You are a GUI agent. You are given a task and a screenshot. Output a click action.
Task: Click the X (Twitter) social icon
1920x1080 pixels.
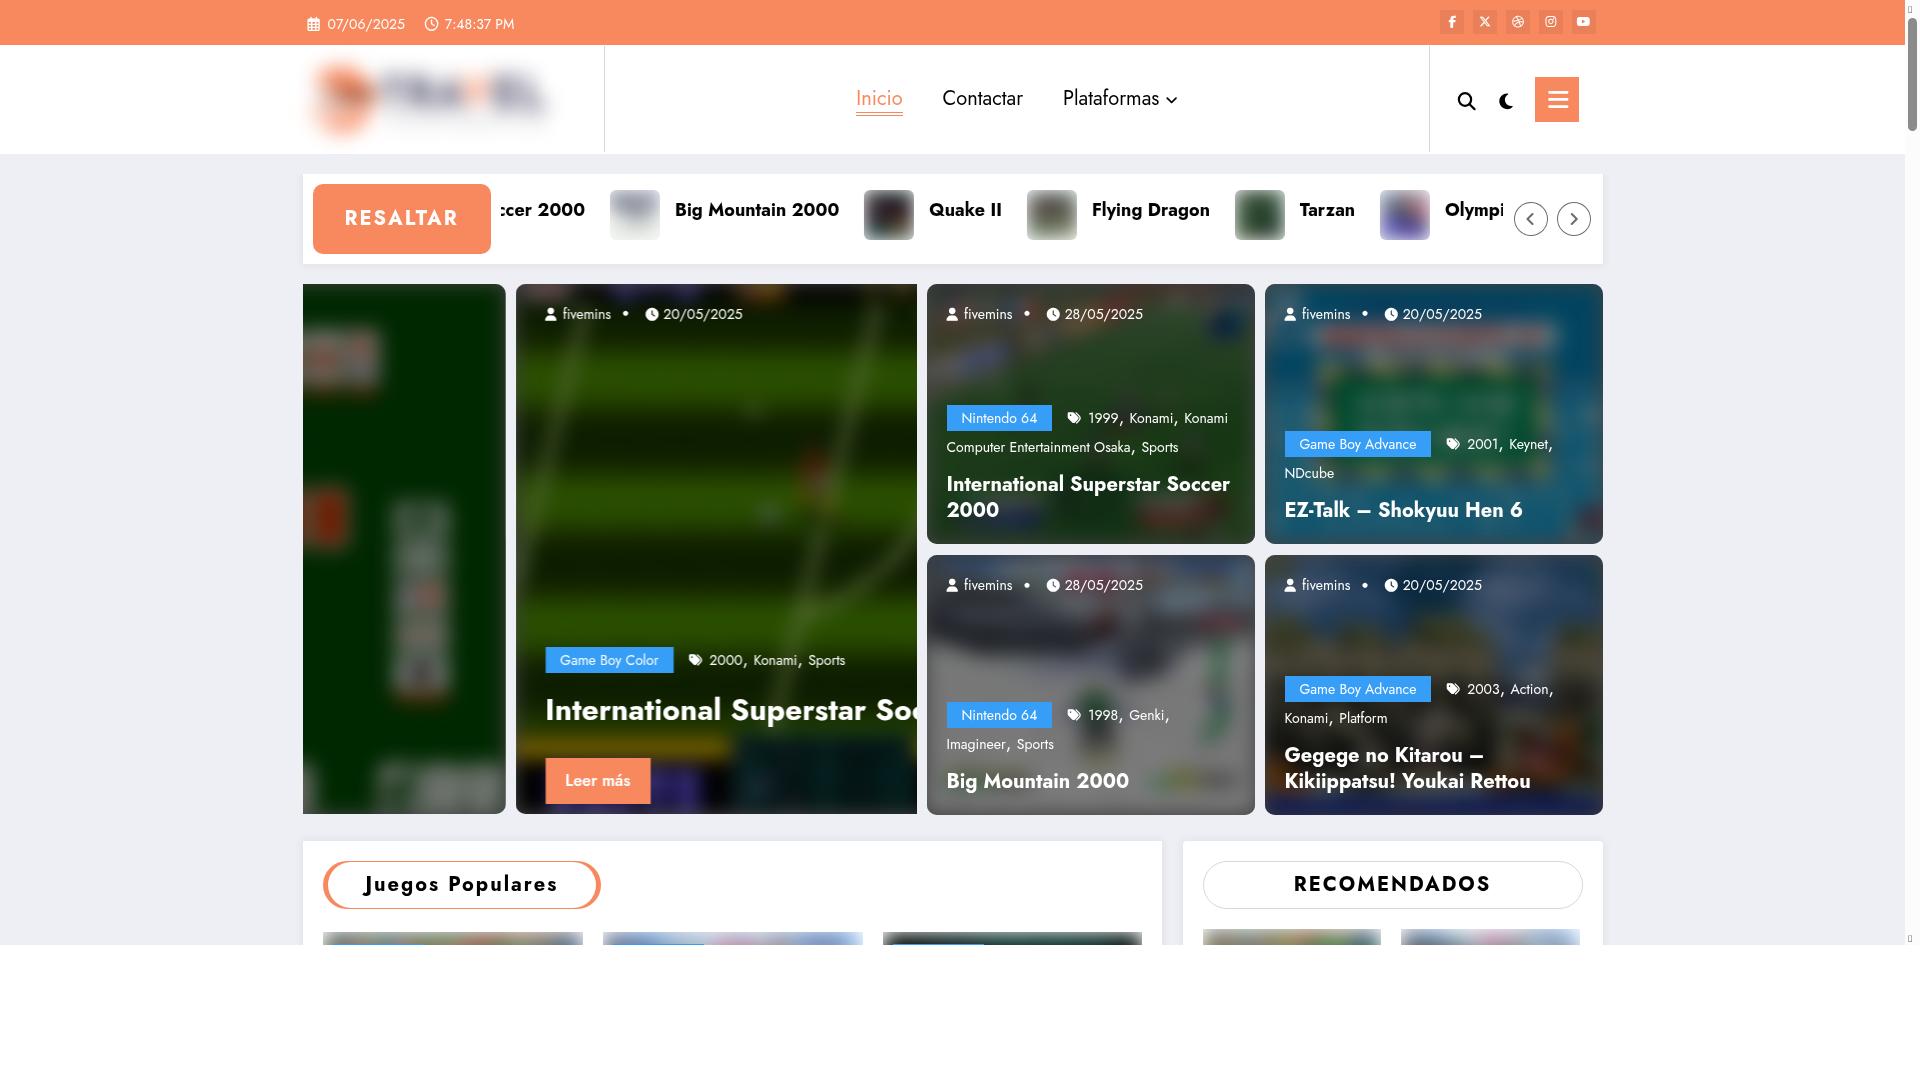[1485, 22]
